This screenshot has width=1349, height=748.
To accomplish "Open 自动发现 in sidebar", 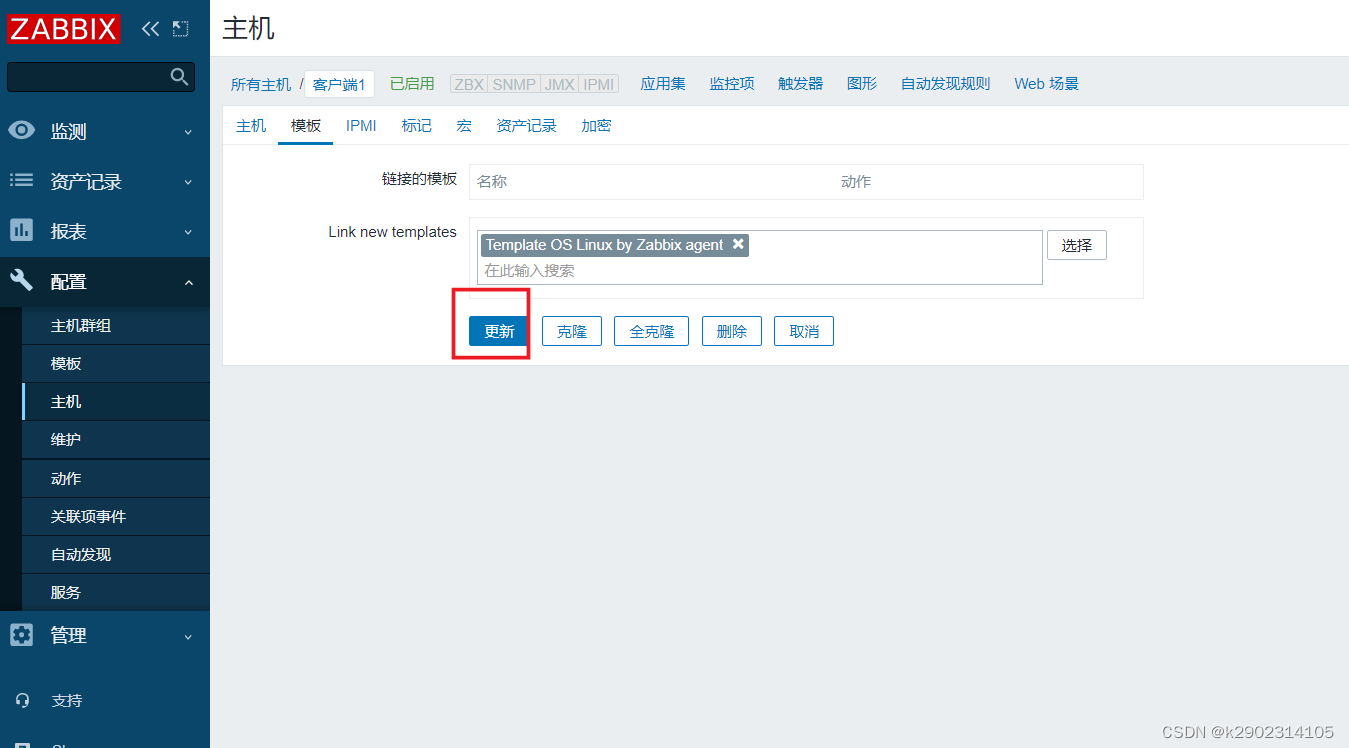I will [x=115, y=555].
